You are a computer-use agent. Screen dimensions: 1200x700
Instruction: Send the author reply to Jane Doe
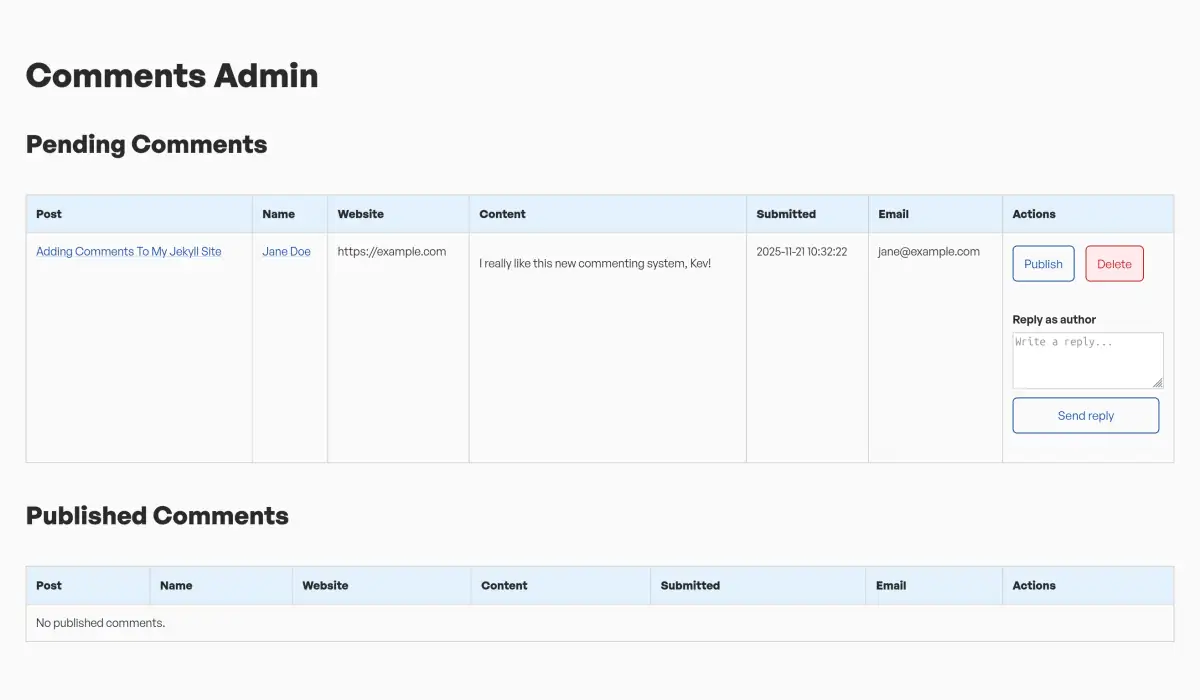tap(1086, 415)
